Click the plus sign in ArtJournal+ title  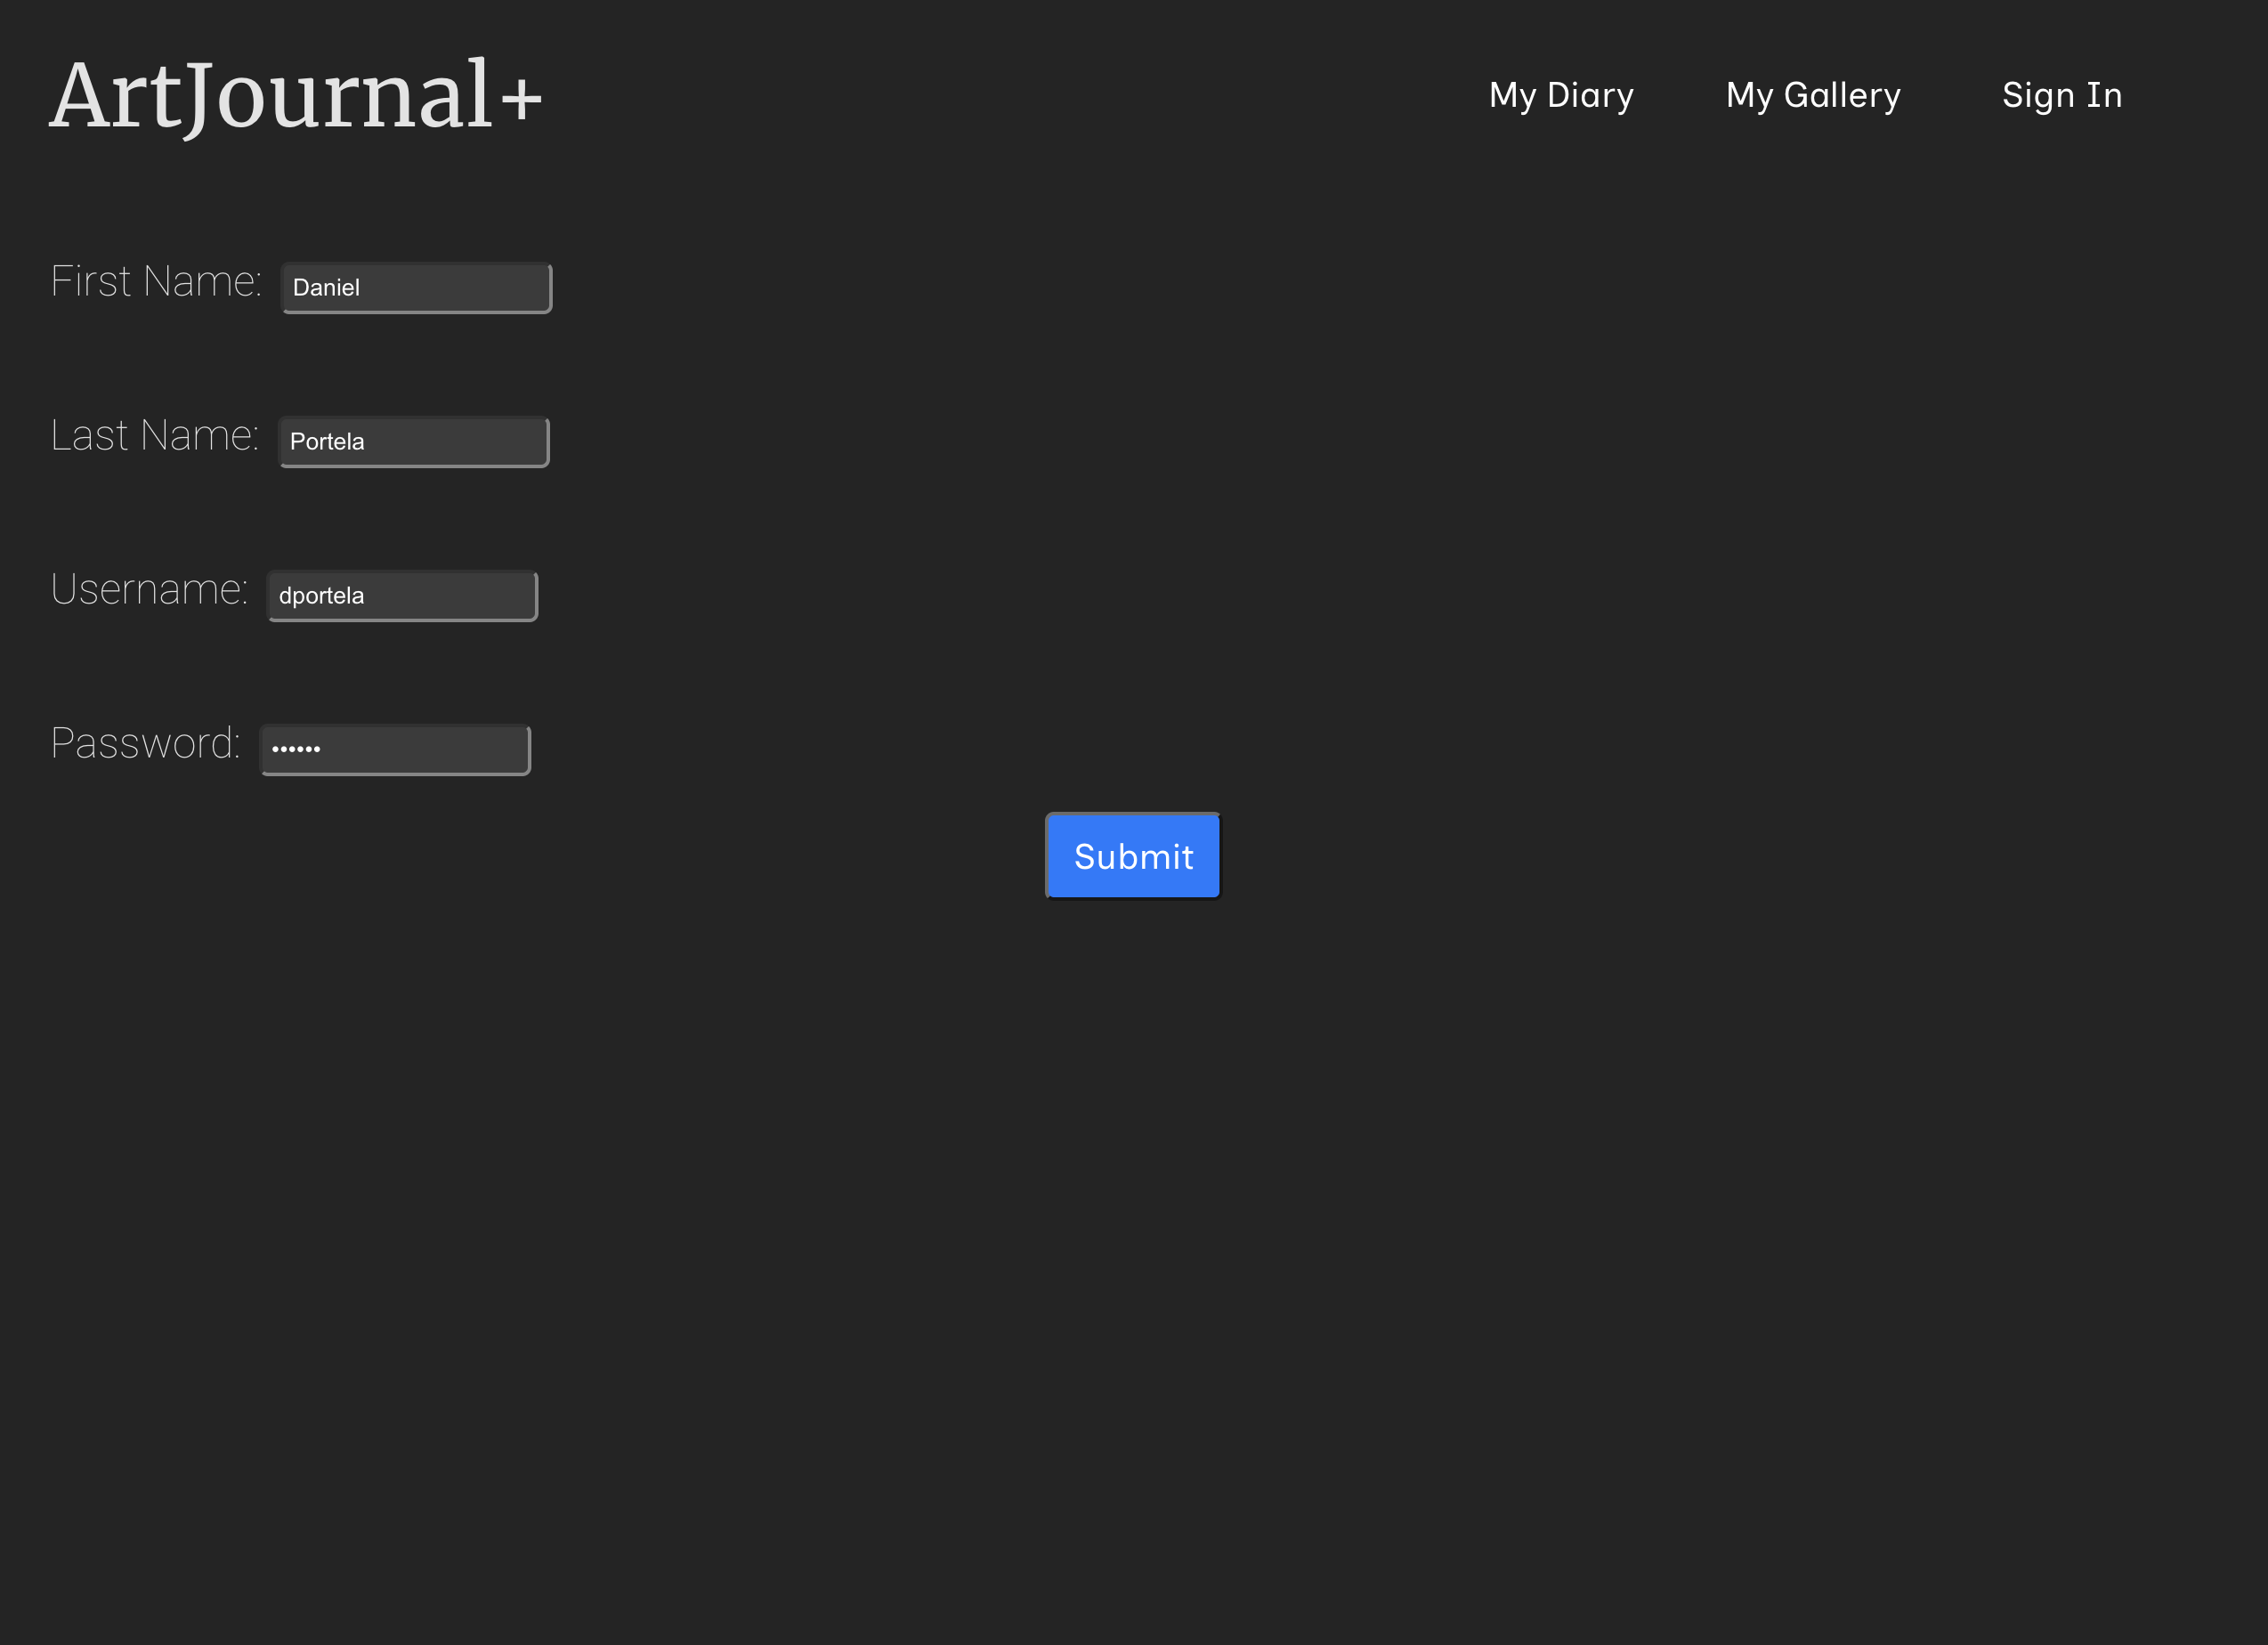pyautogui.click(x=521, y=99)
